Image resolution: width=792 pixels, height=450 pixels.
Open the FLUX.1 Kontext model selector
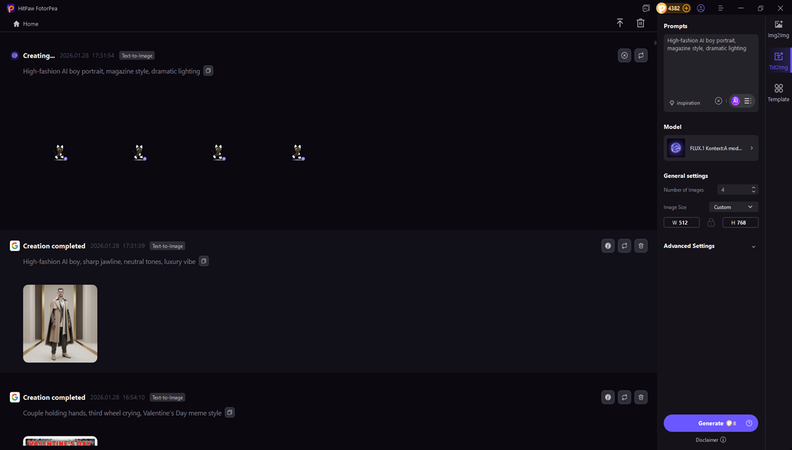pyautogui.click(x=711, y=148)
